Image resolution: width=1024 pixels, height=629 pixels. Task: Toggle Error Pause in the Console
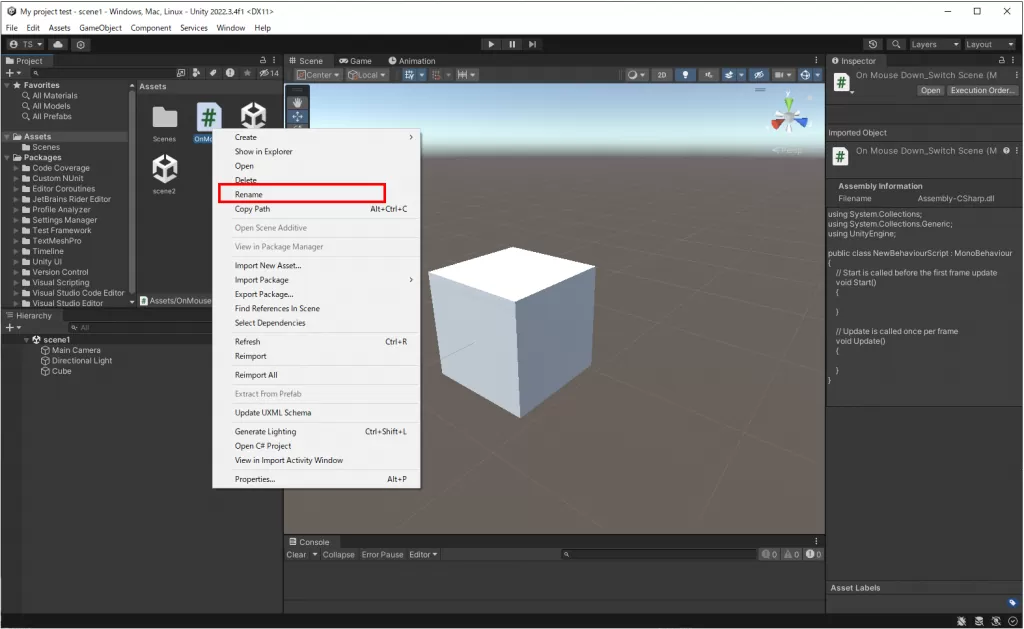(x=382, y=555)
